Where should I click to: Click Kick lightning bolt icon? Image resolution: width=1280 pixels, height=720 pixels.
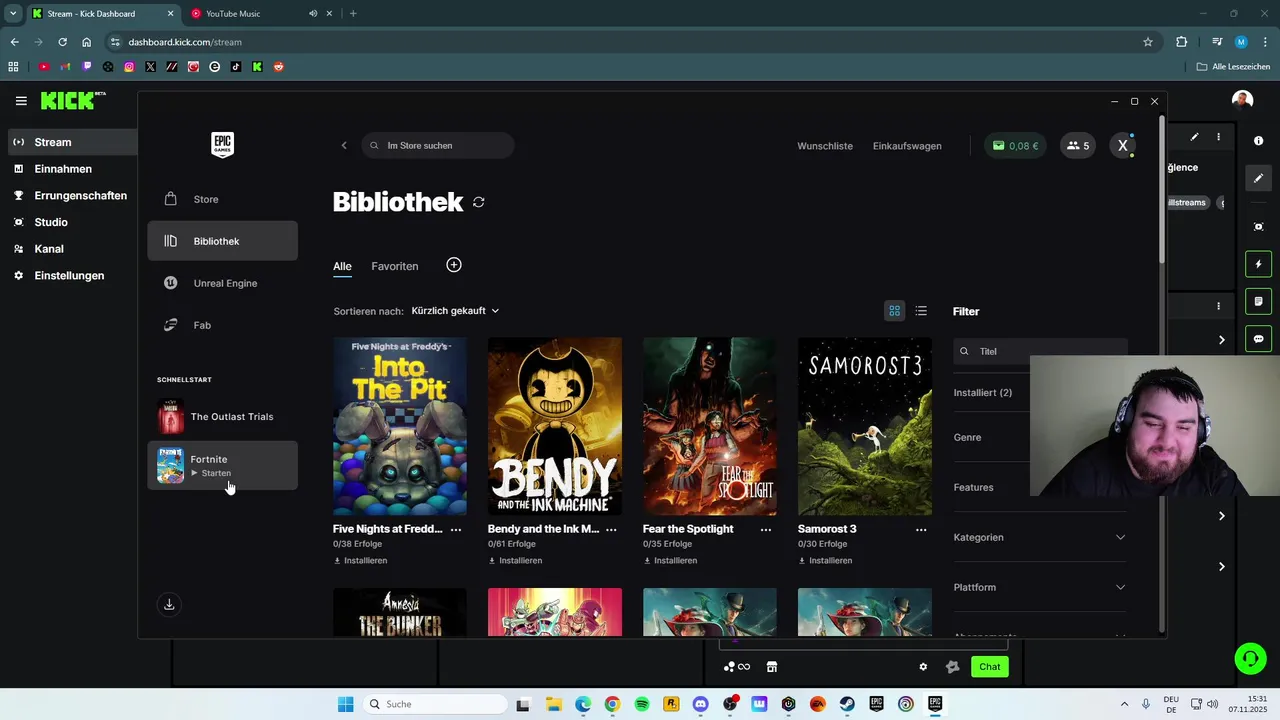(x=1259, y=264)
